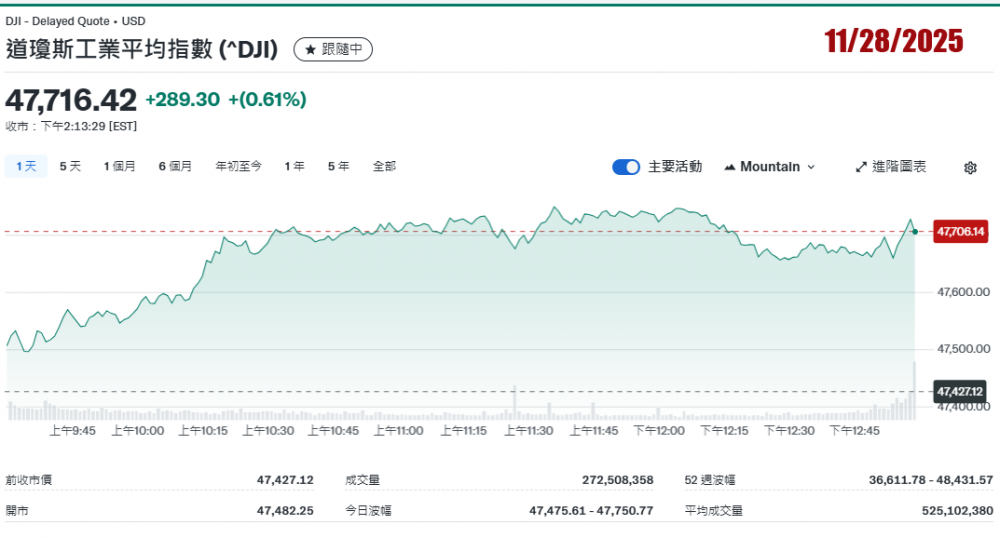Expand the Mountain chart type dropdown
Image resolution: width=1000 pixels, height=538 pixels.
pyautogui.click(x=770, y=167)
